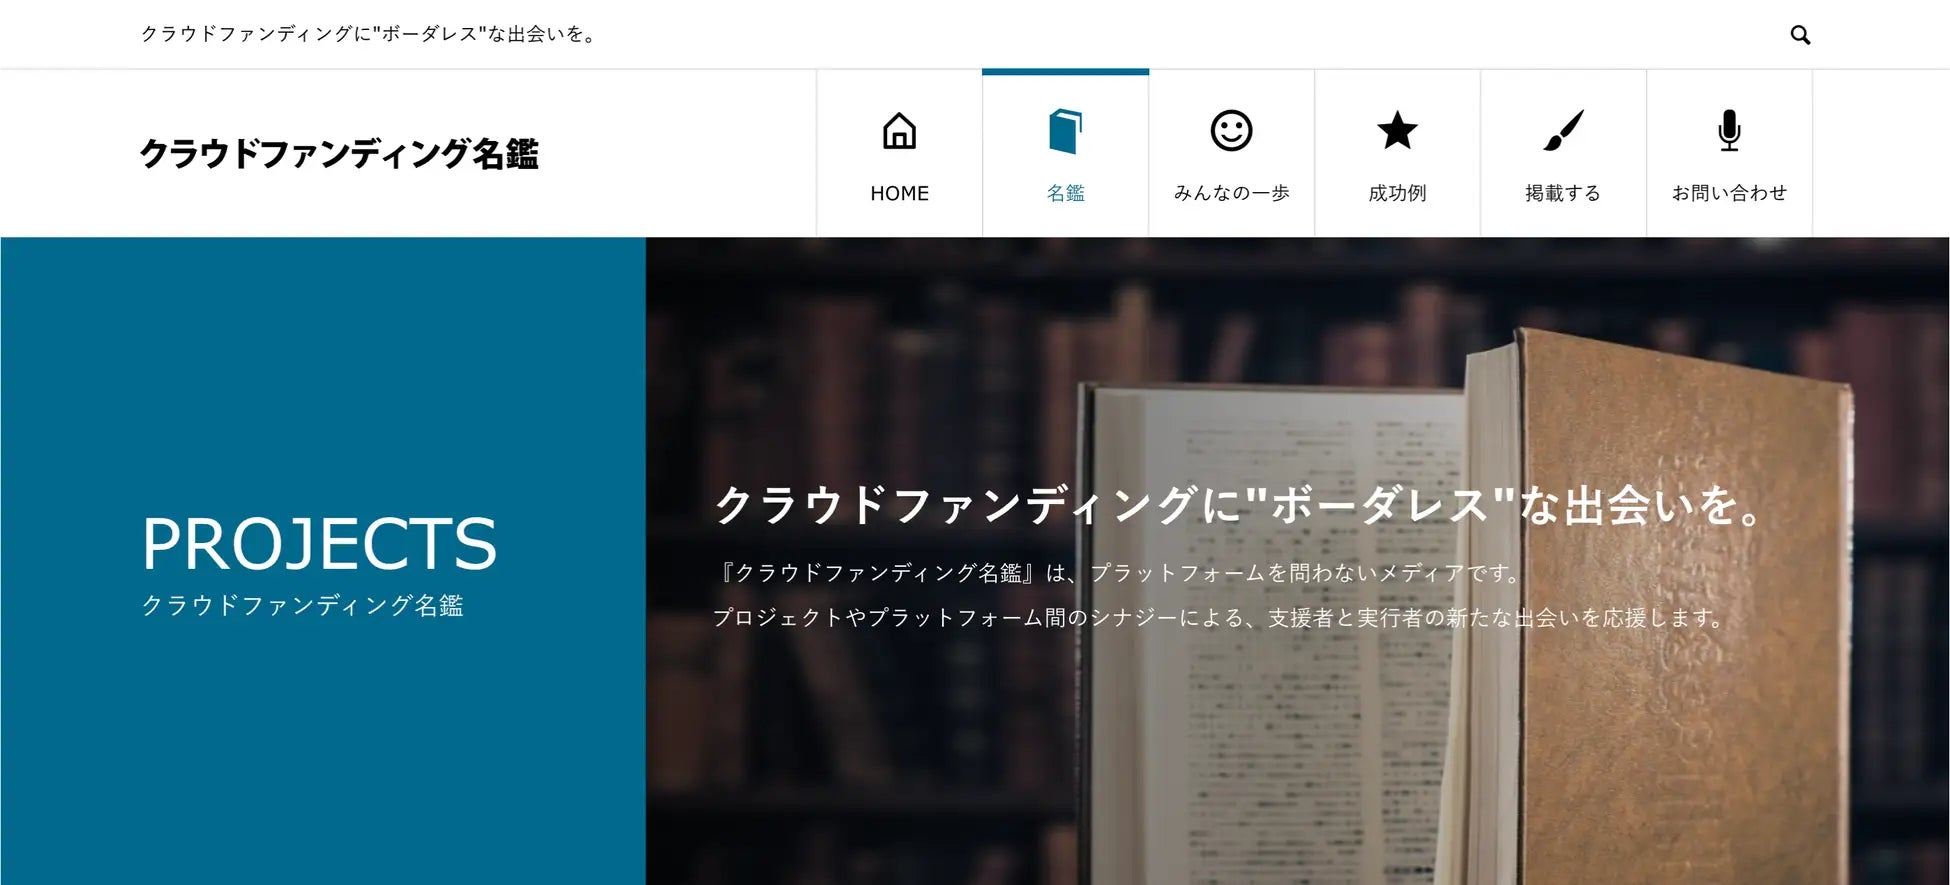Select the 掲載する menu label

click(x=1563, y=193)
